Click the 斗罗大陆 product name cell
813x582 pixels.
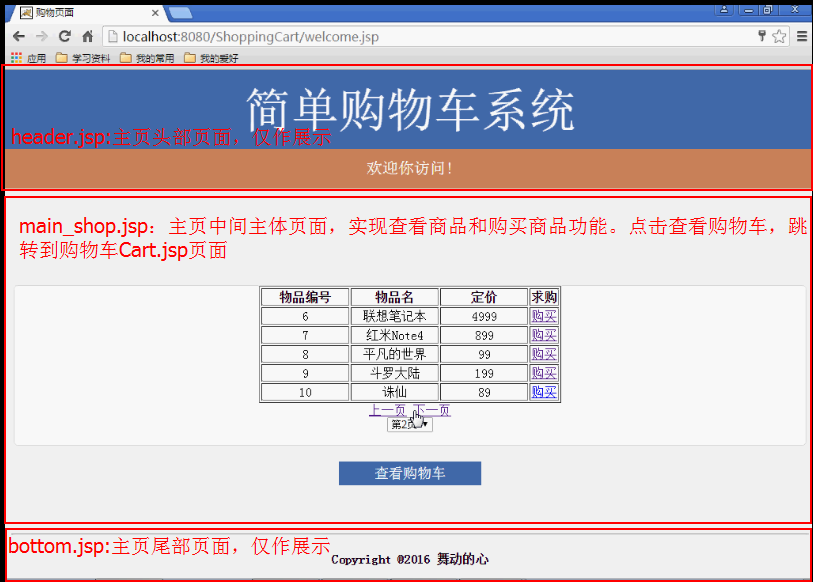click(x=395, y=373)
